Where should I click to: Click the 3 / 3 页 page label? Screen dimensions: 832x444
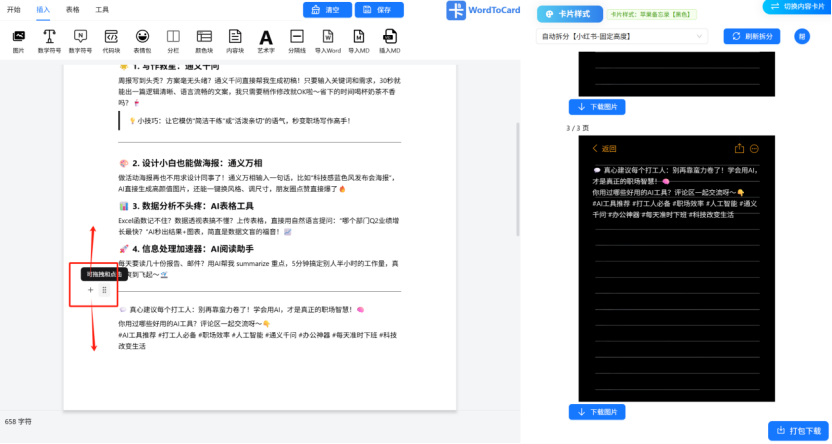pos(577,128)
